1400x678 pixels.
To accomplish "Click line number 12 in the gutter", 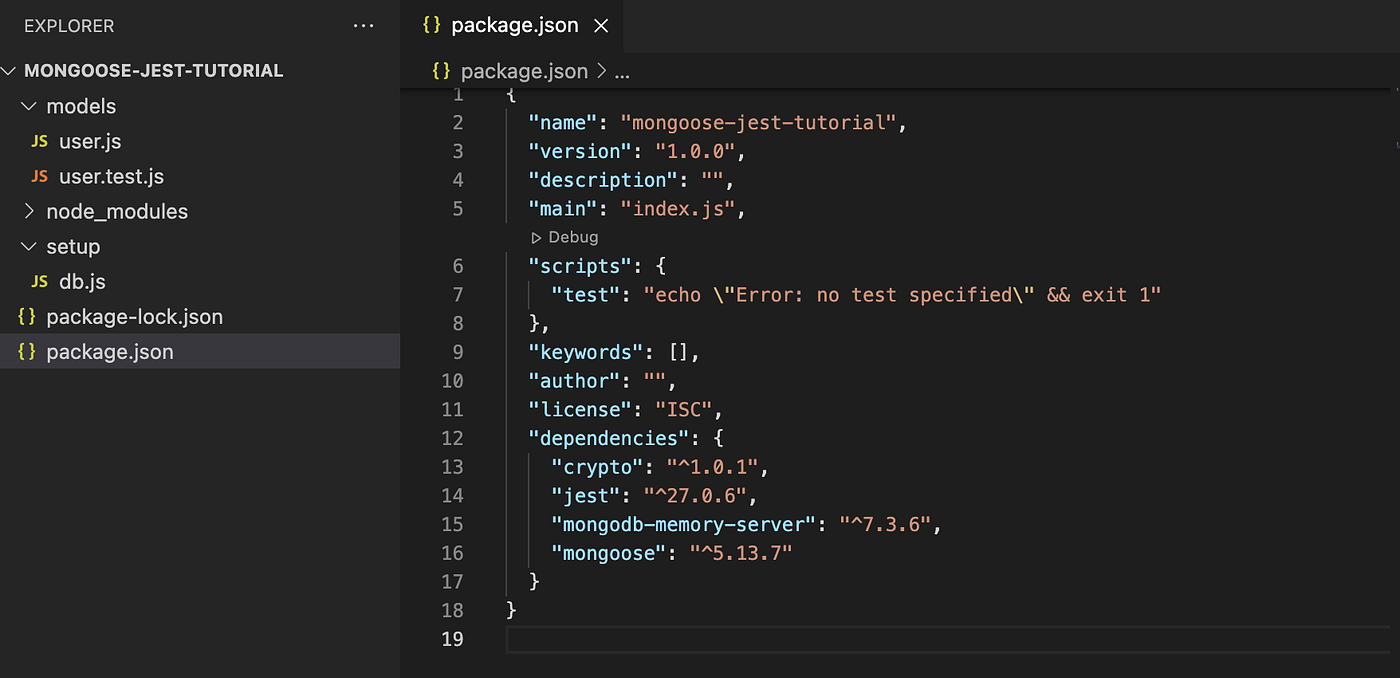I will point(452,439).
